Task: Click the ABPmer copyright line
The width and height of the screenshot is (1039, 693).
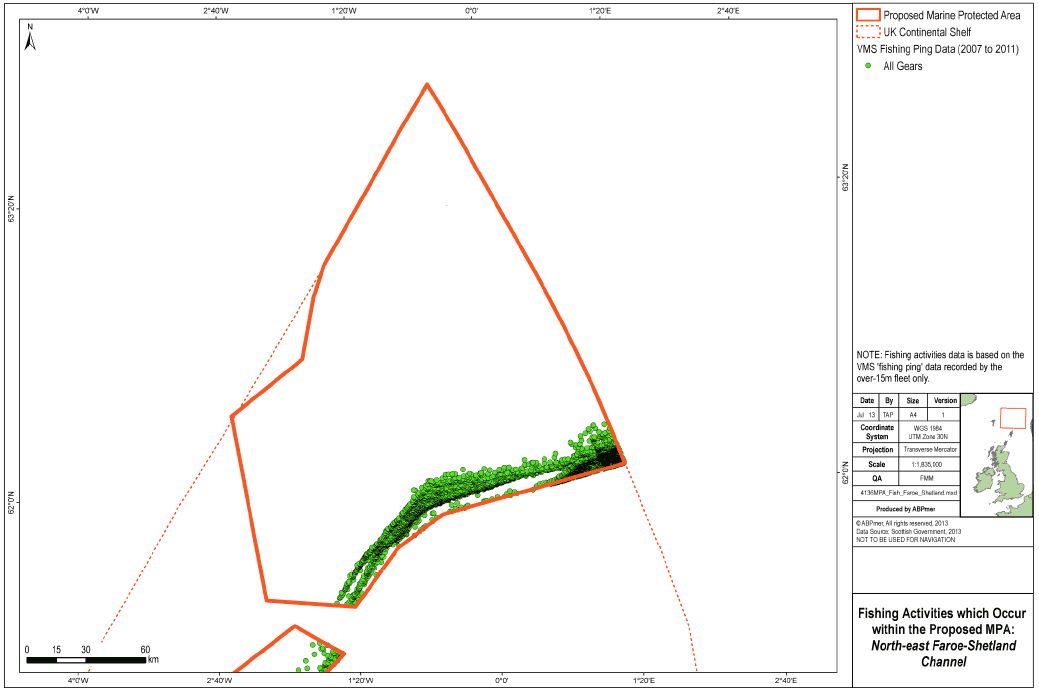Action: 902,523
